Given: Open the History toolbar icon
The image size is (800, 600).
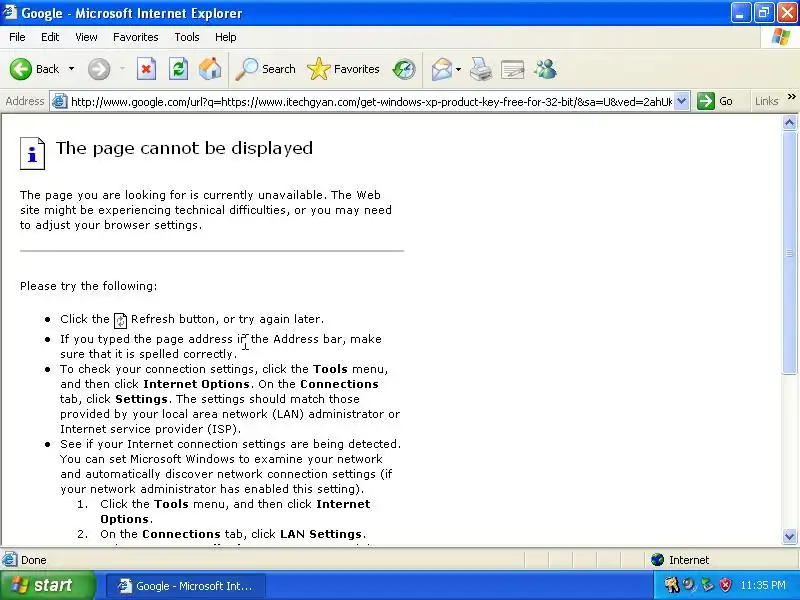Looking at the screenshot, I should tap(404, 69).
